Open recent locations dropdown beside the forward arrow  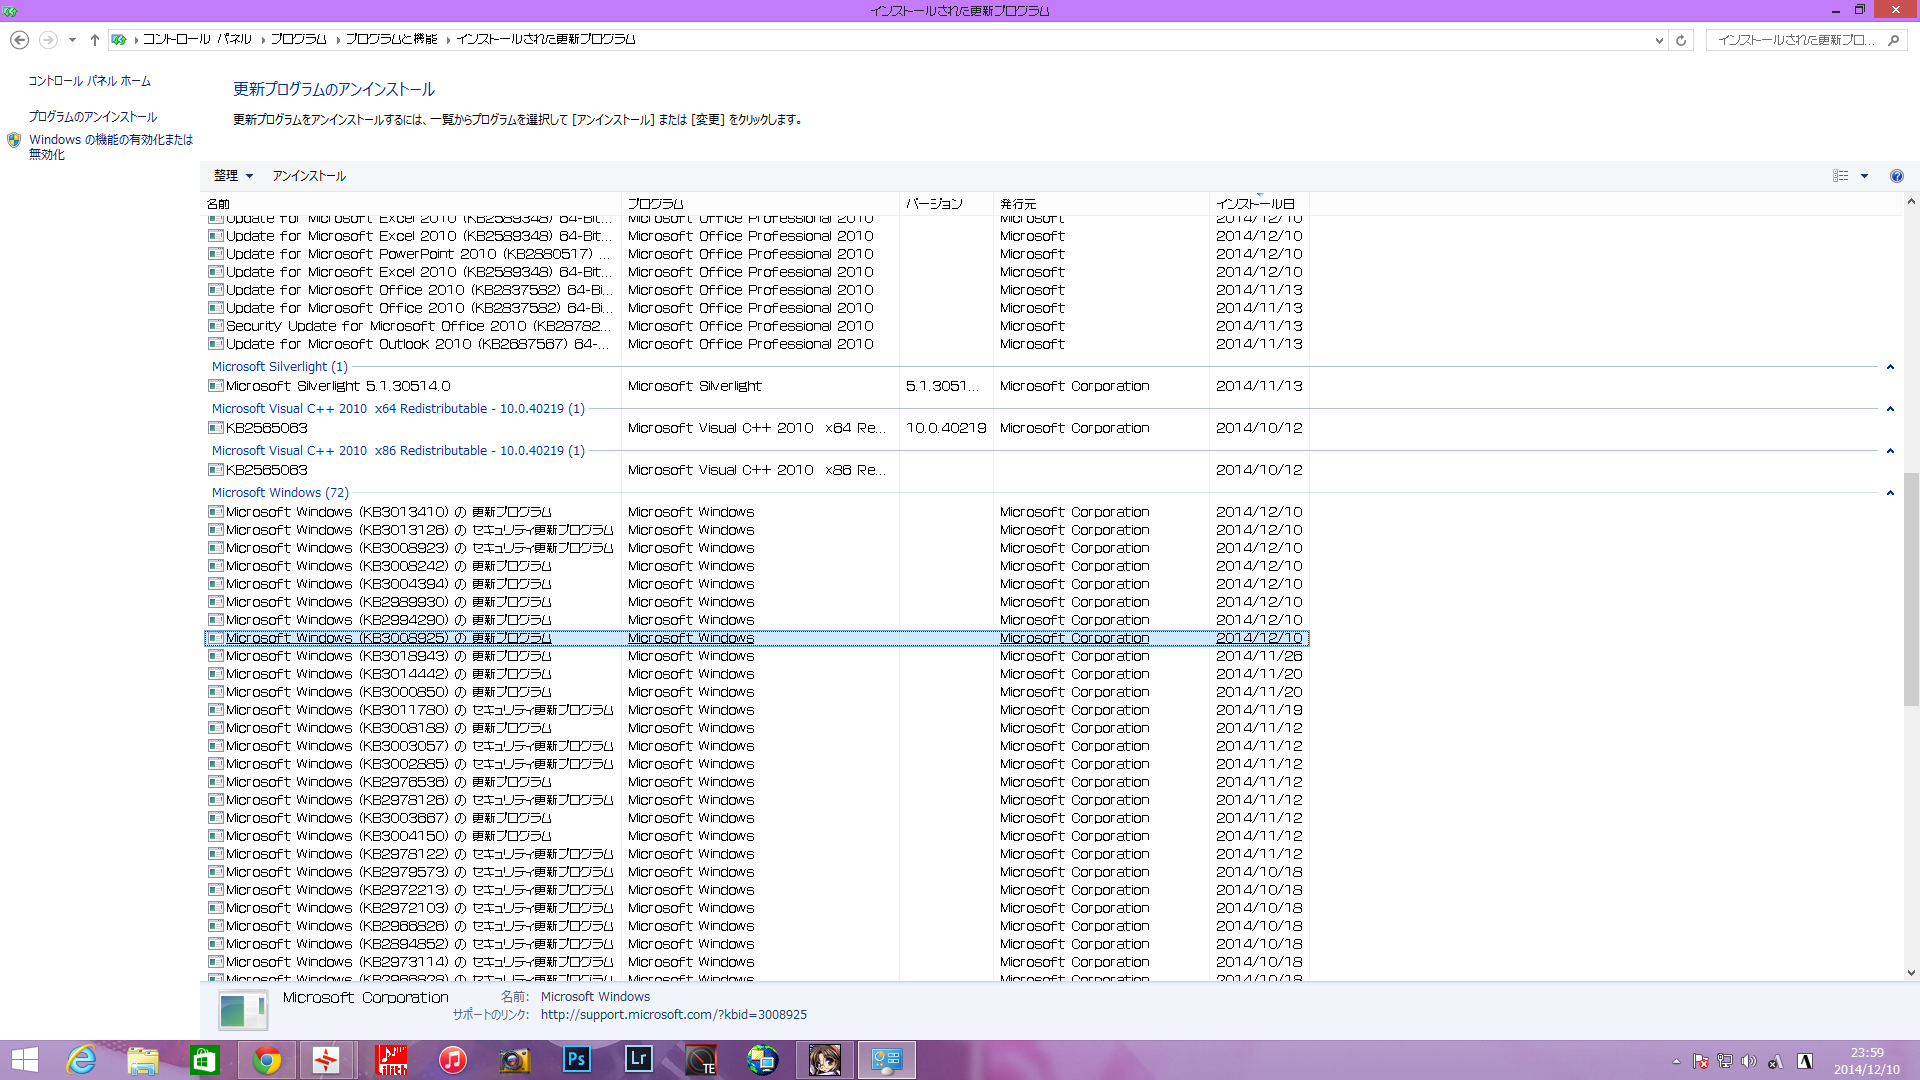click(x=72, y=40)
